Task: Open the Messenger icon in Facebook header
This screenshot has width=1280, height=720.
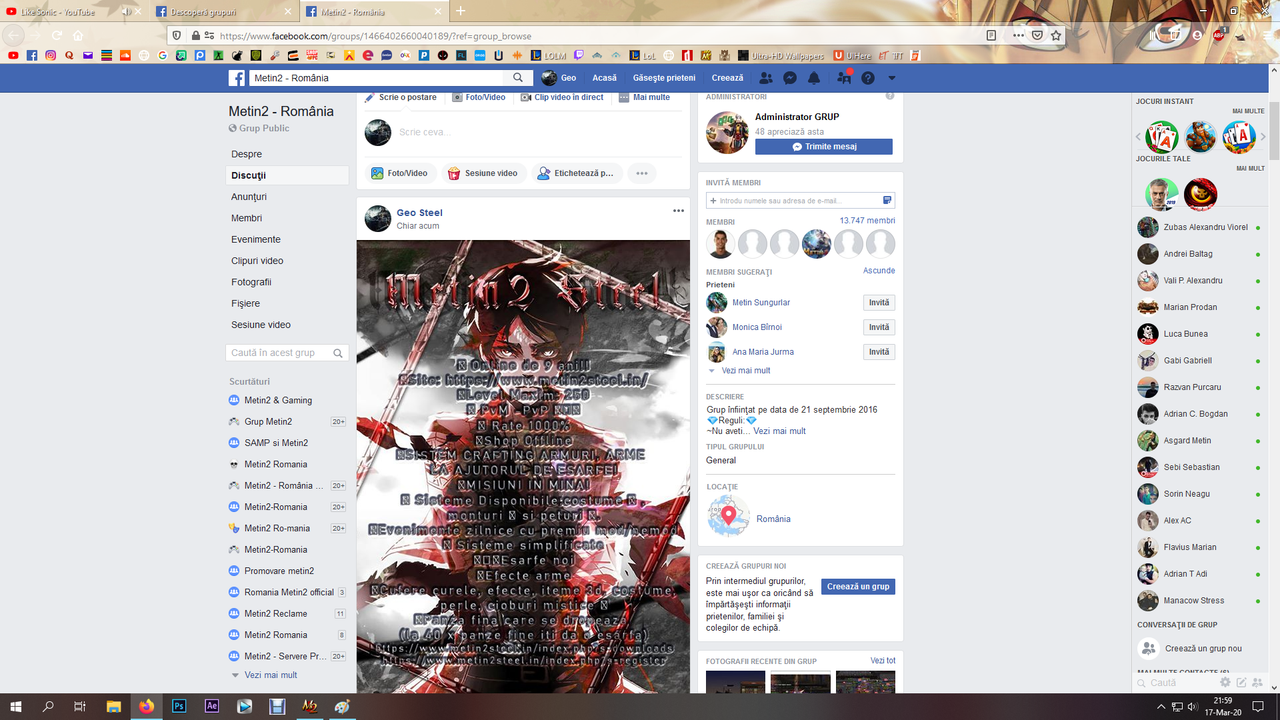Action: click(x=790, y=78)
